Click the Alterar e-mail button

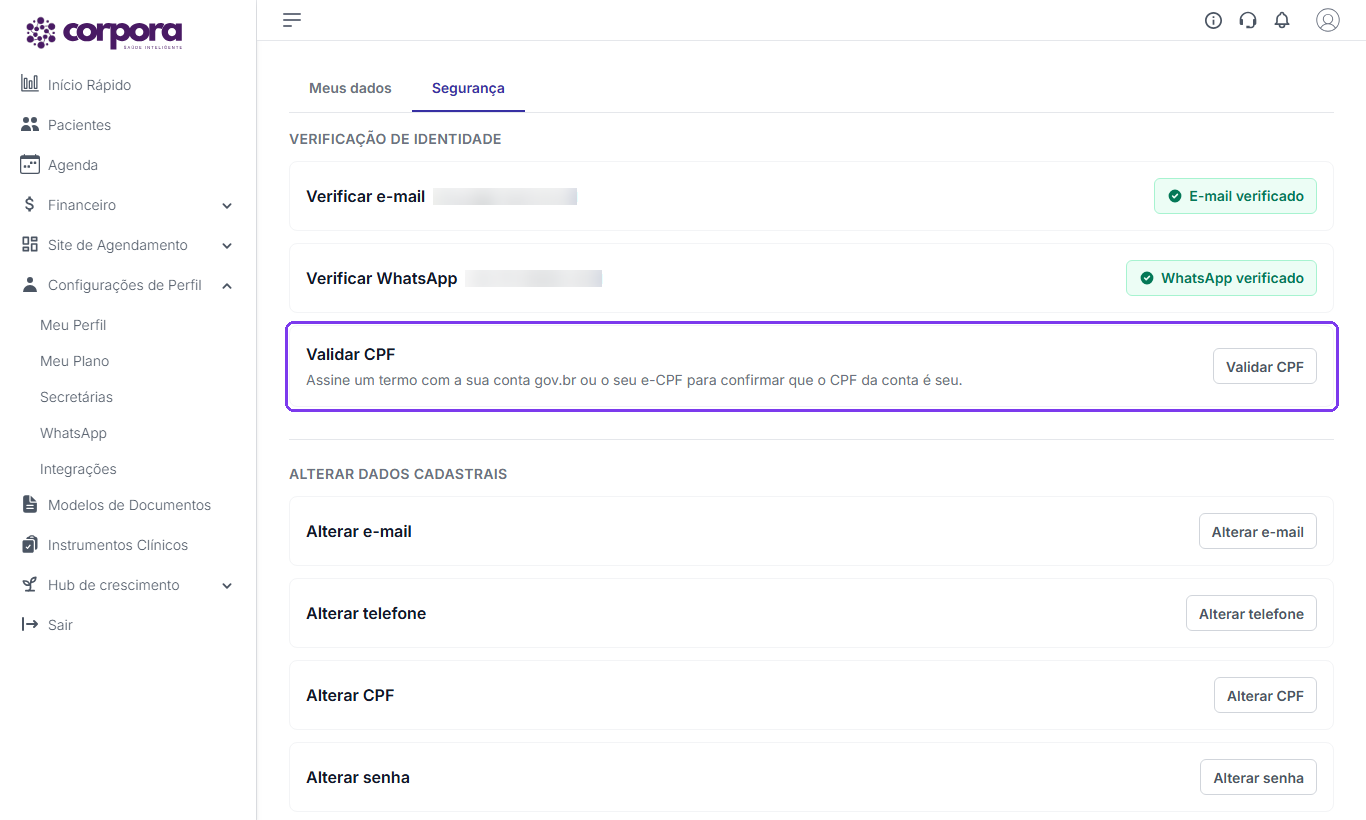click(1258, 531)
